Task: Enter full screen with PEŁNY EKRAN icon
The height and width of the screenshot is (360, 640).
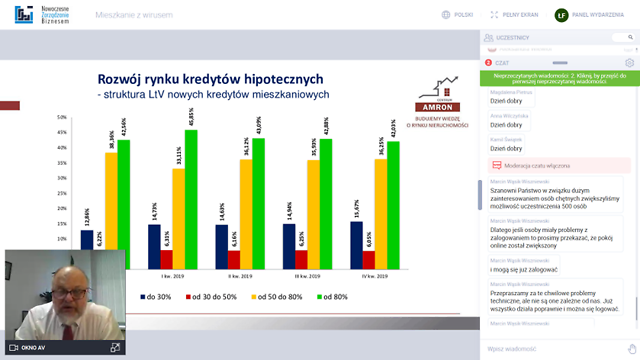Action: click(494, 15)
